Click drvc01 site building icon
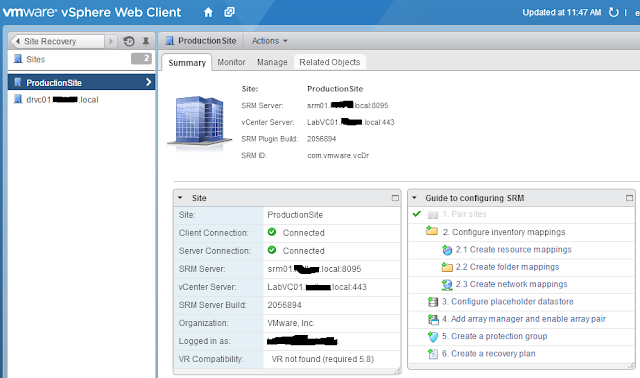 18,99
